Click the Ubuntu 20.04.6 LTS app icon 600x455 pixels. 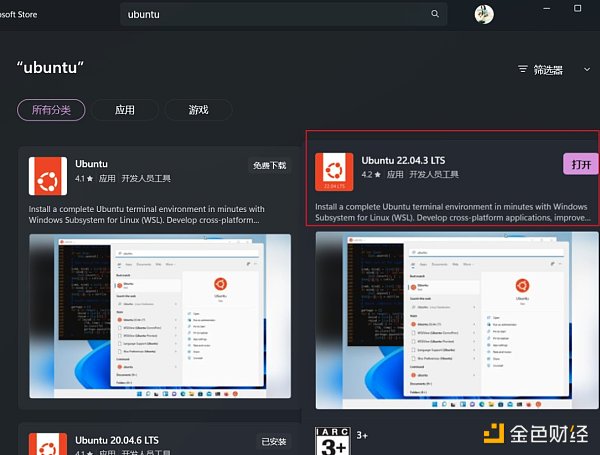coord(47,444)
